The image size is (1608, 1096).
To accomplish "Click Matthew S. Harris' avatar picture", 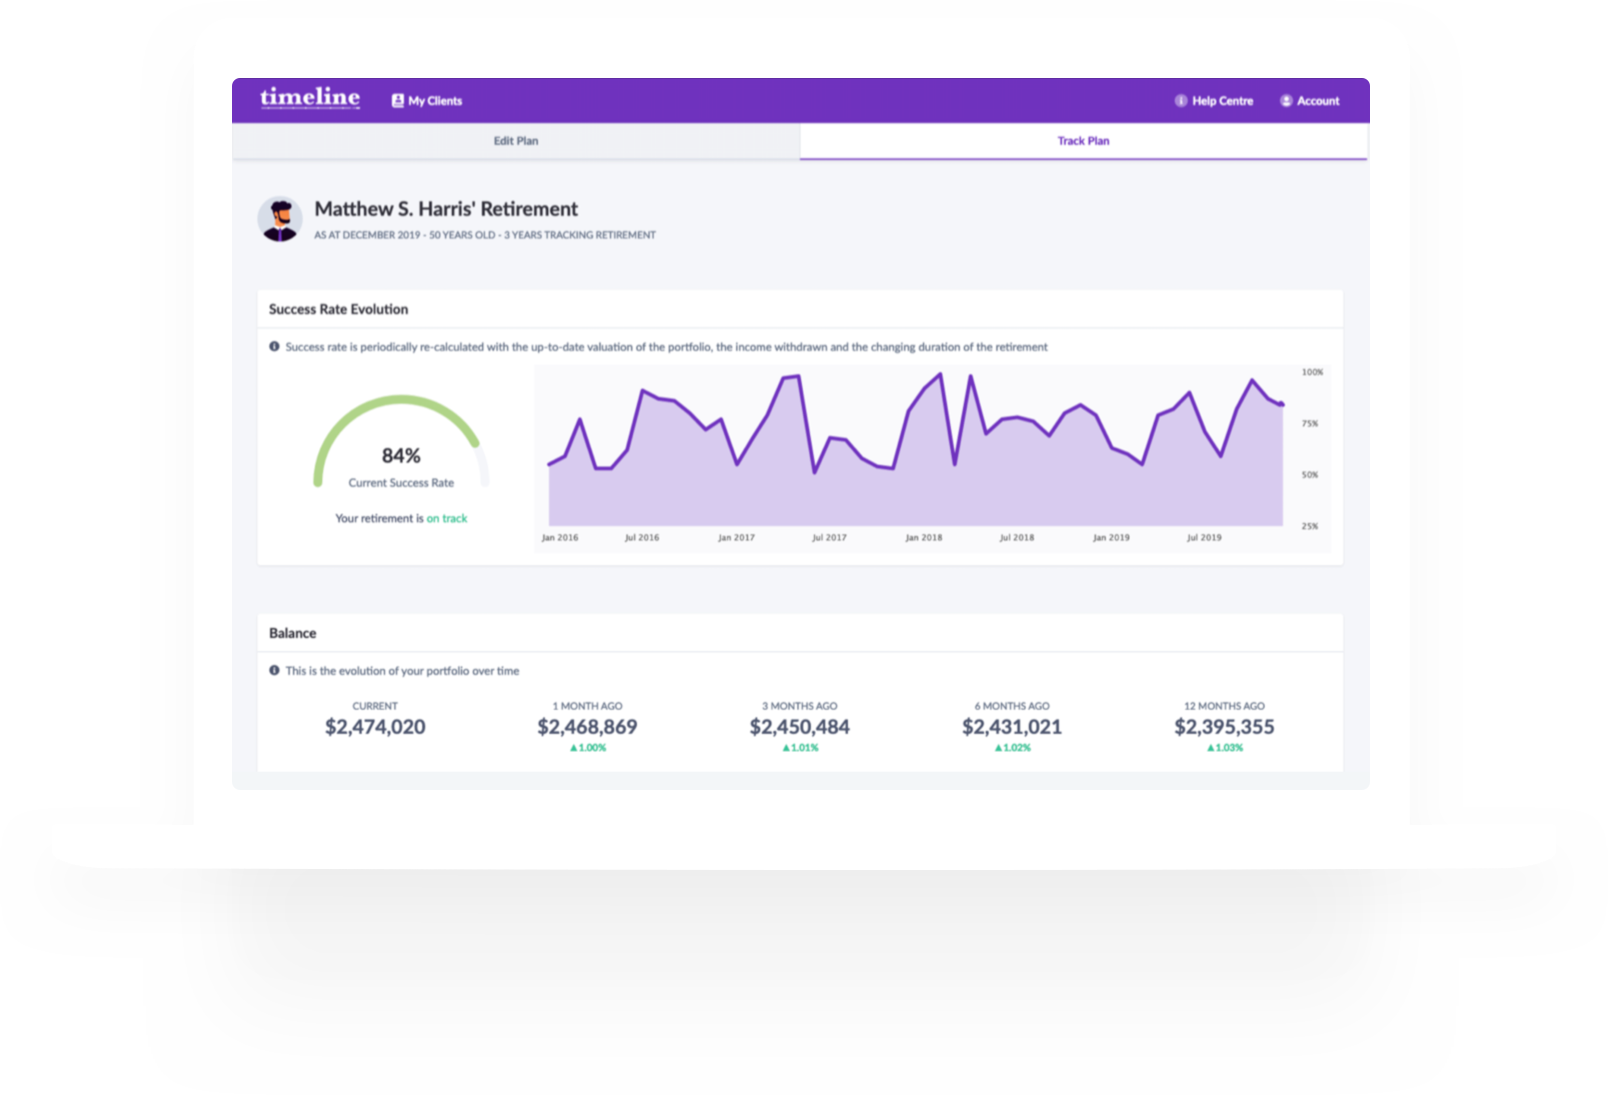I will click(280, 219).
